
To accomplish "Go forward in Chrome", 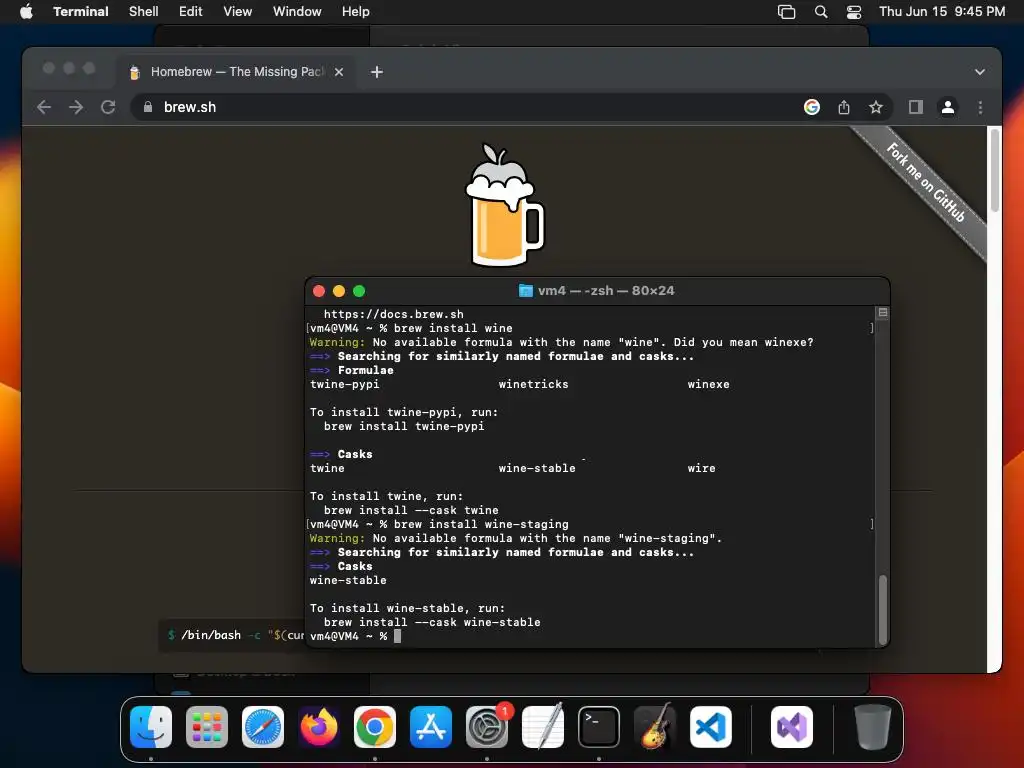I will point(76,107).
